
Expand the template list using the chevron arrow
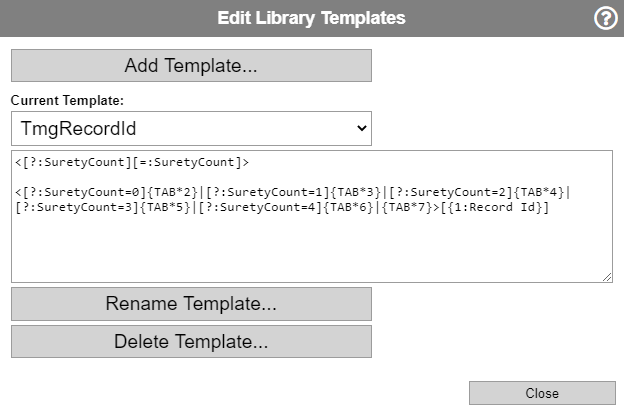[x=361, y=128]
